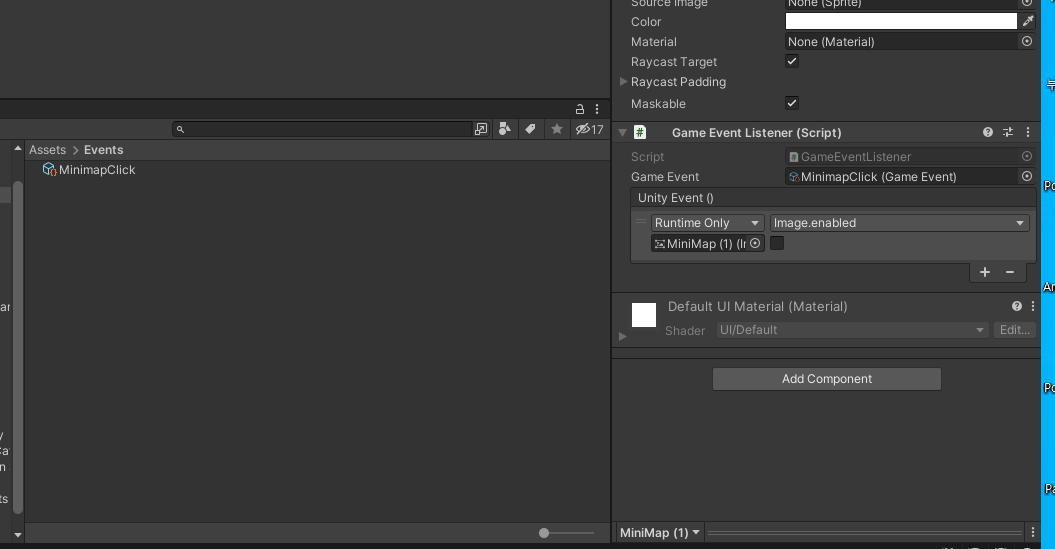Click the Color eyedropper icon
The height and width of the screenshot is (549, 1055).
pyautogui.click(x=1027, y=22)
